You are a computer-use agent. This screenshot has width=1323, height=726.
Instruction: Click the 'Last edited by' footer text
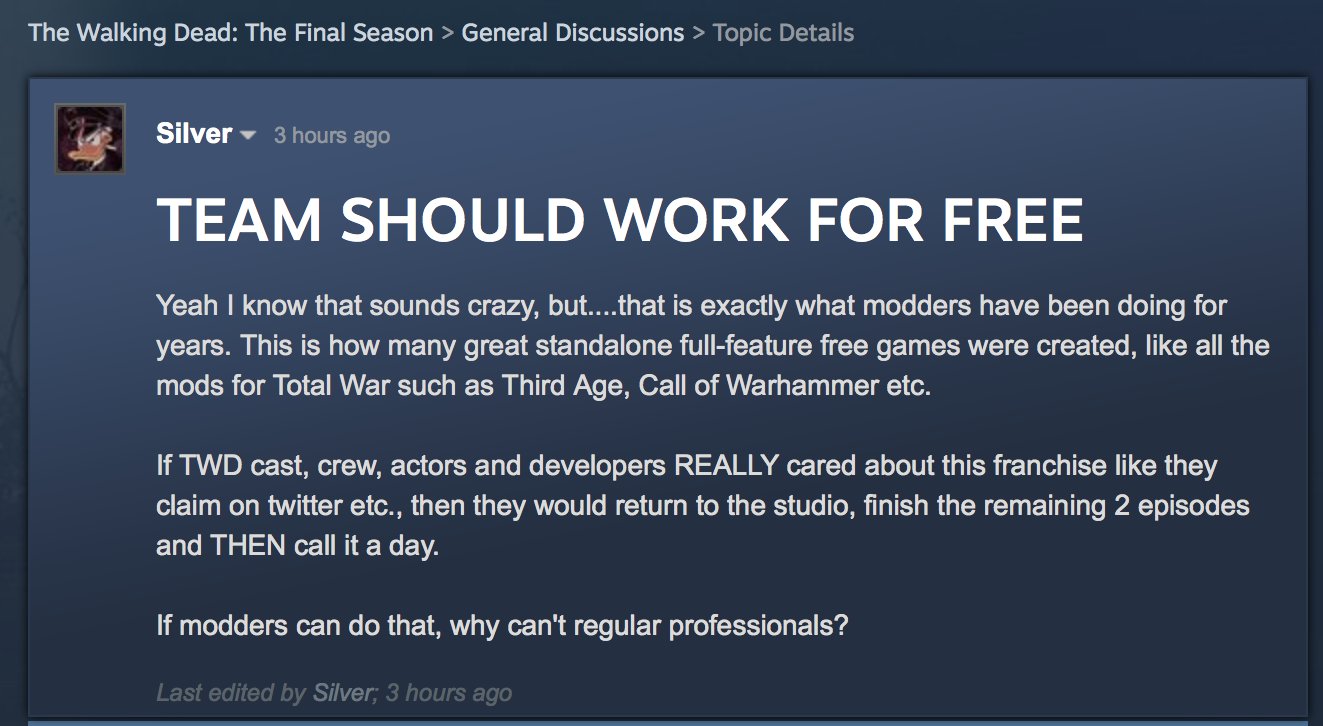[232, 692]
